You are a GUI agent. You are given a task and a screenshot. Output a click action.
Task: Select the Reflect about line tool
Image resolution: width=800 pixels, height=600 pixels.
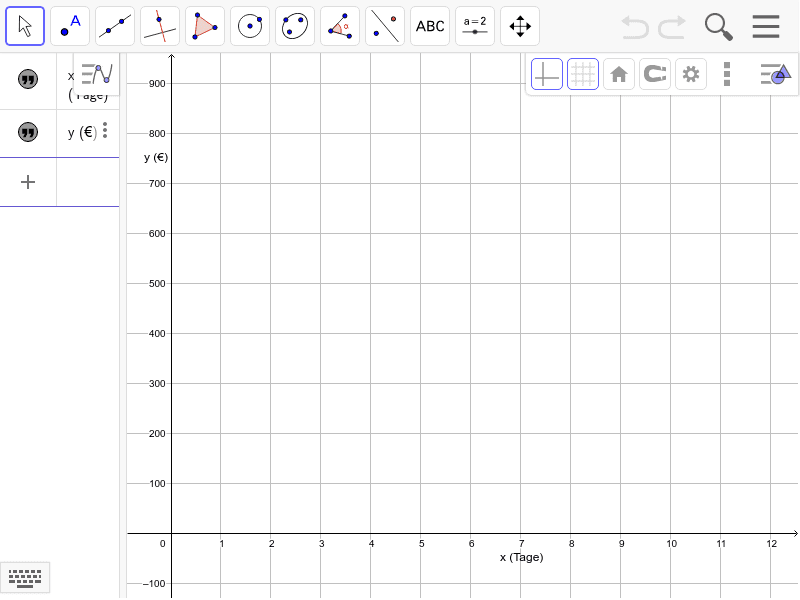pyautogui.click(x=385, y=26)
